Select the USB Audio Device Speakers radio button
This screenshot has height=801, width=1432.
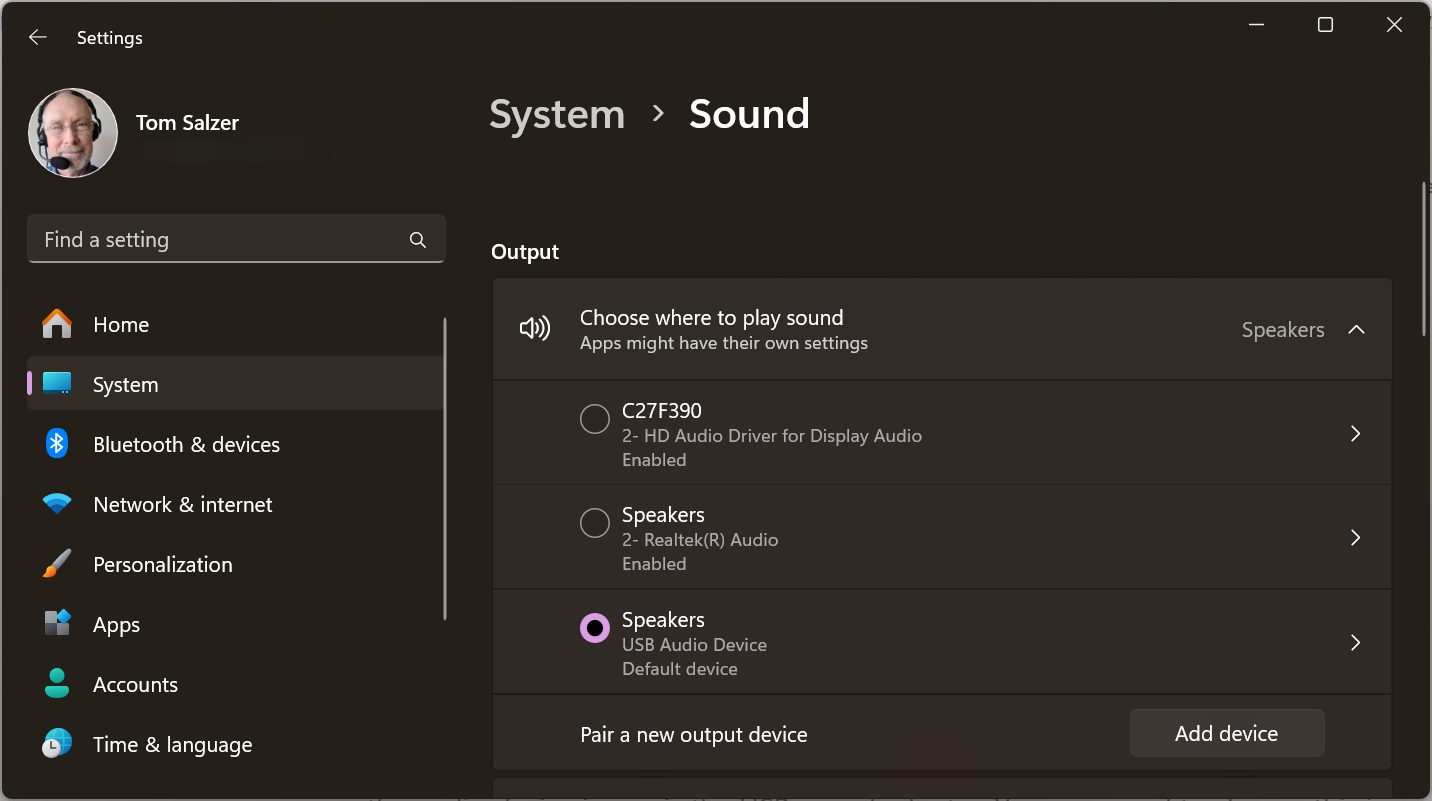pos(595,628)
